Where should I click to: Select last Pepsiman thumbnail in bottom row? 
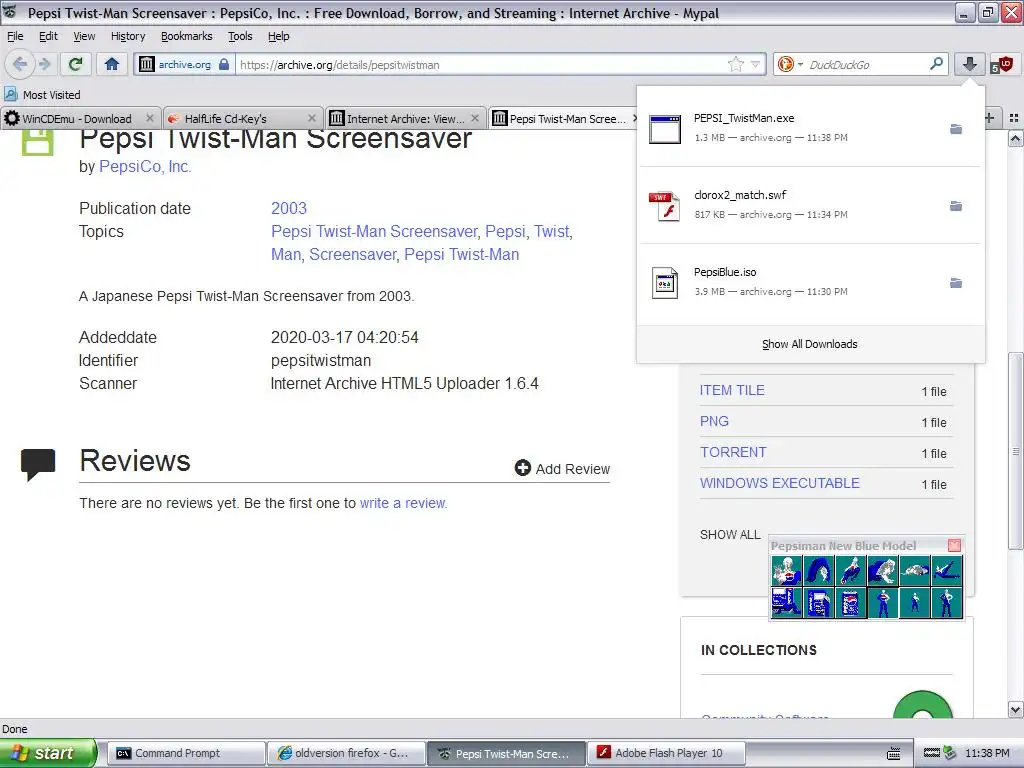click(x=946, y=602)
